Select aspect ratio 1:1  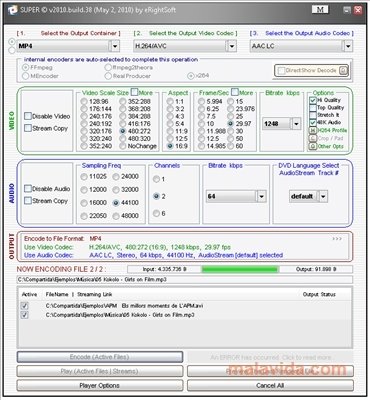click(x=170, y=101)
